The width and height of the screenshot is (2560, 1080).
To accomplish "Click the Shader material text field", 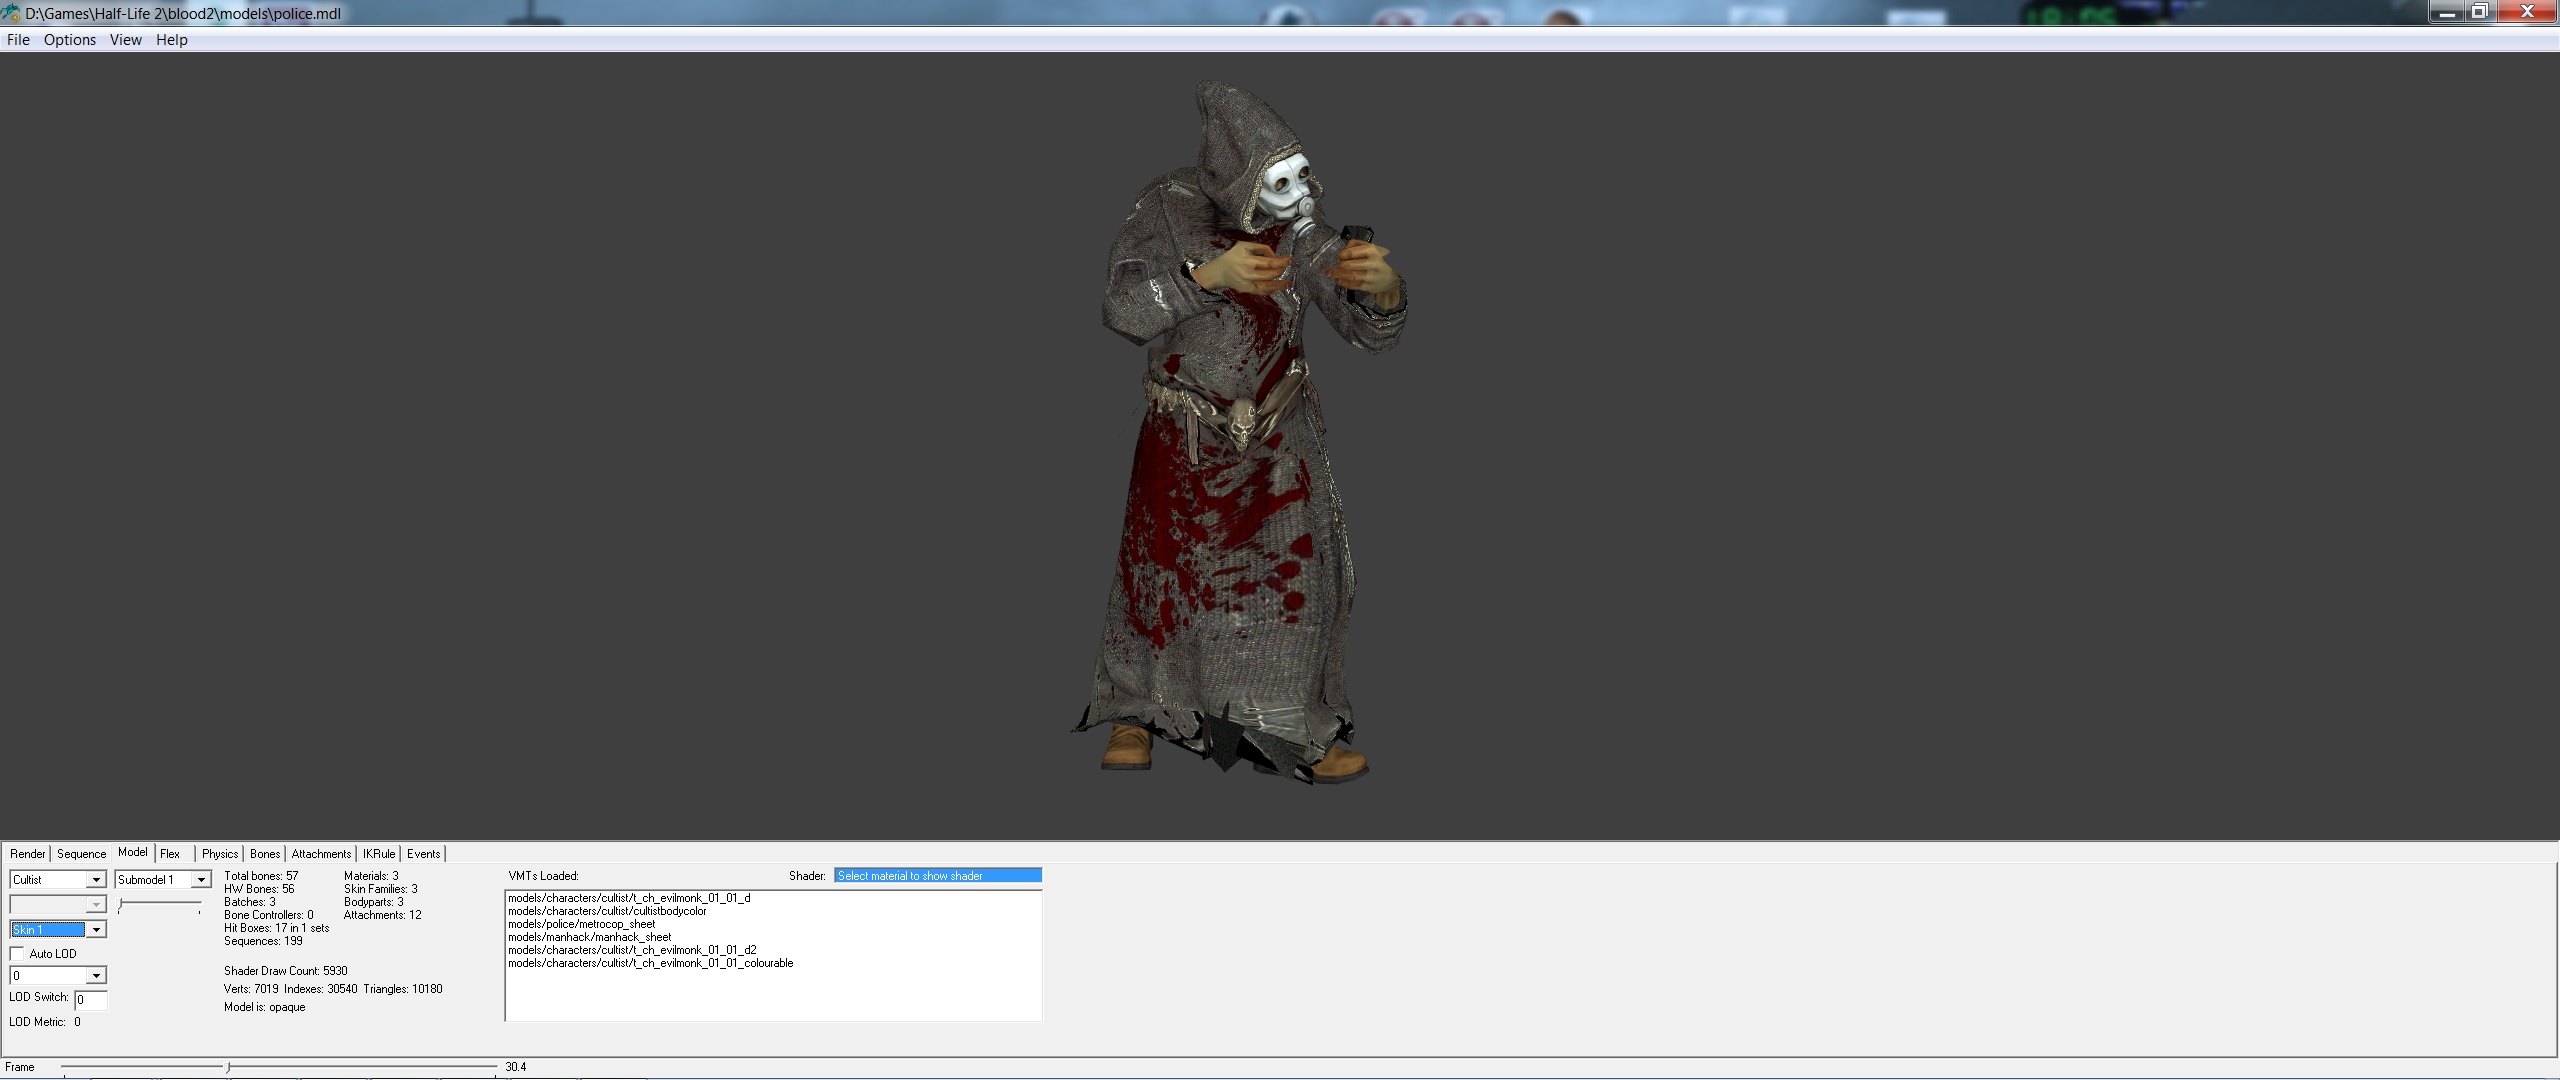I will click(937, 876).
